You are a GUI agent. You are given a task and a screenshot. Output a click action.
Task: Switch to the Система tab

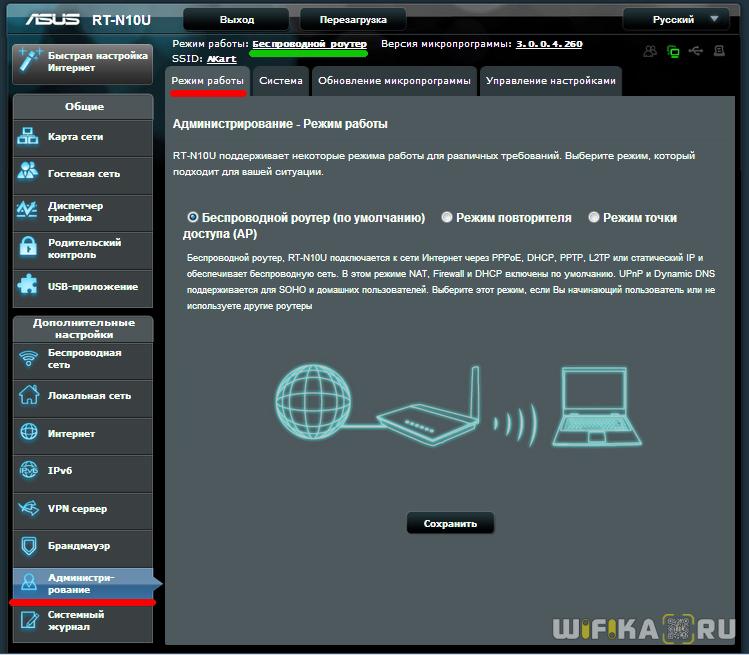coord(281,81)
